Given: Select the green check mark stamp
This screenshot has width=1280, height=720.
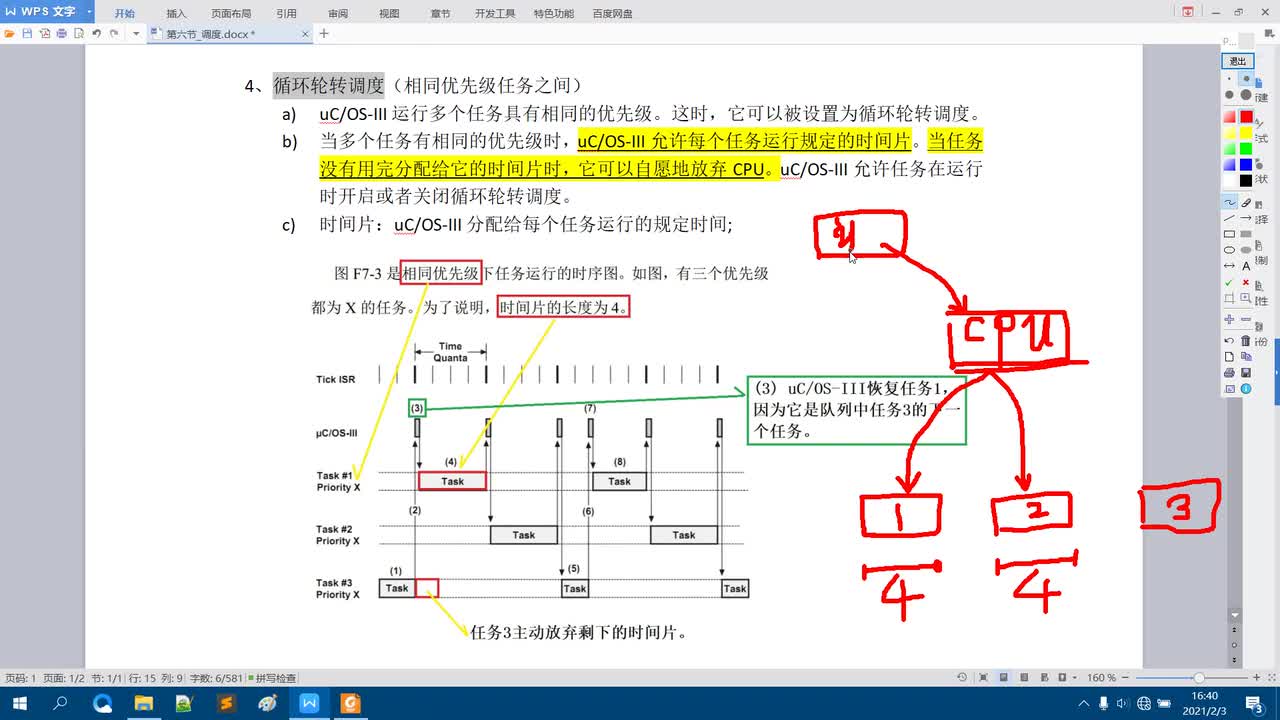Looking at the screenshot, I should tap(1229, 283).
